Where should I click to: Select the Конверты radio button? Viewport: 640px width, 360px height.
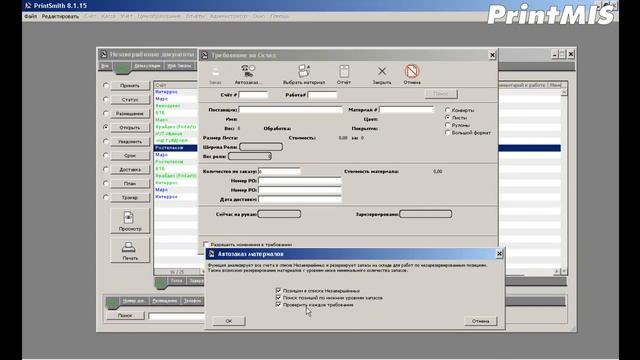point(448,110)
